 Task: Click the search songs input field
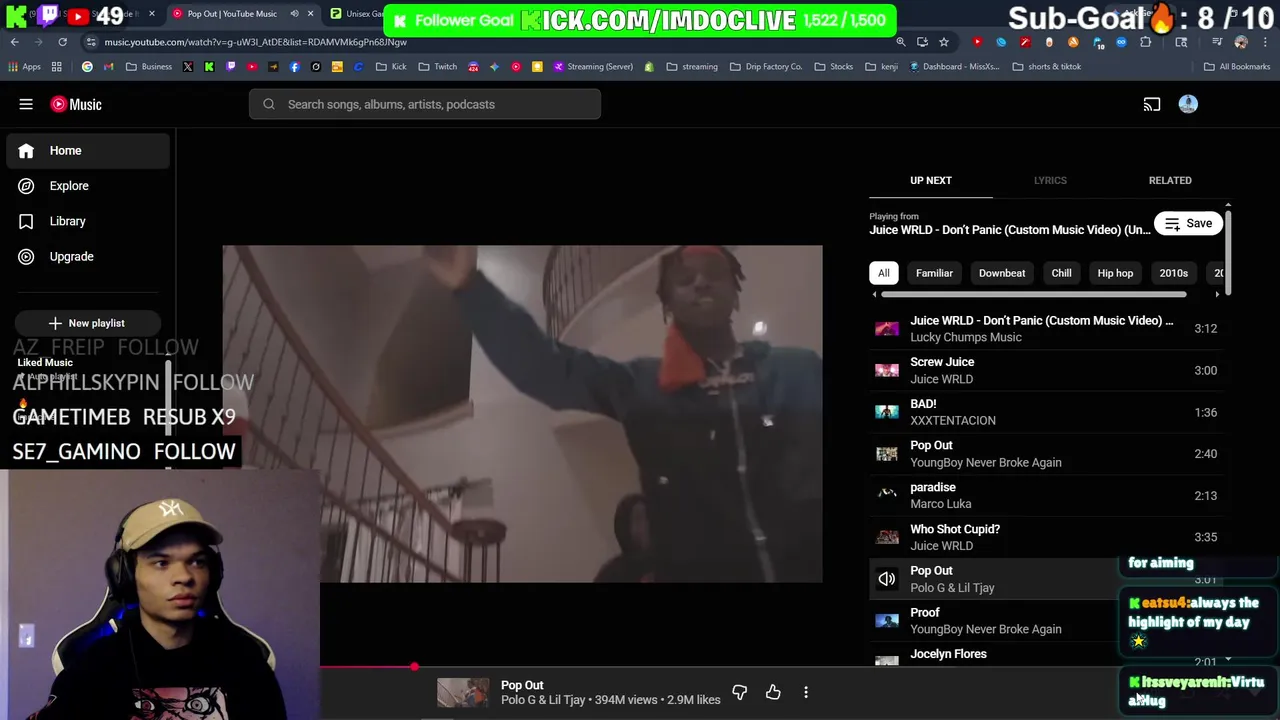coord(425,104)
